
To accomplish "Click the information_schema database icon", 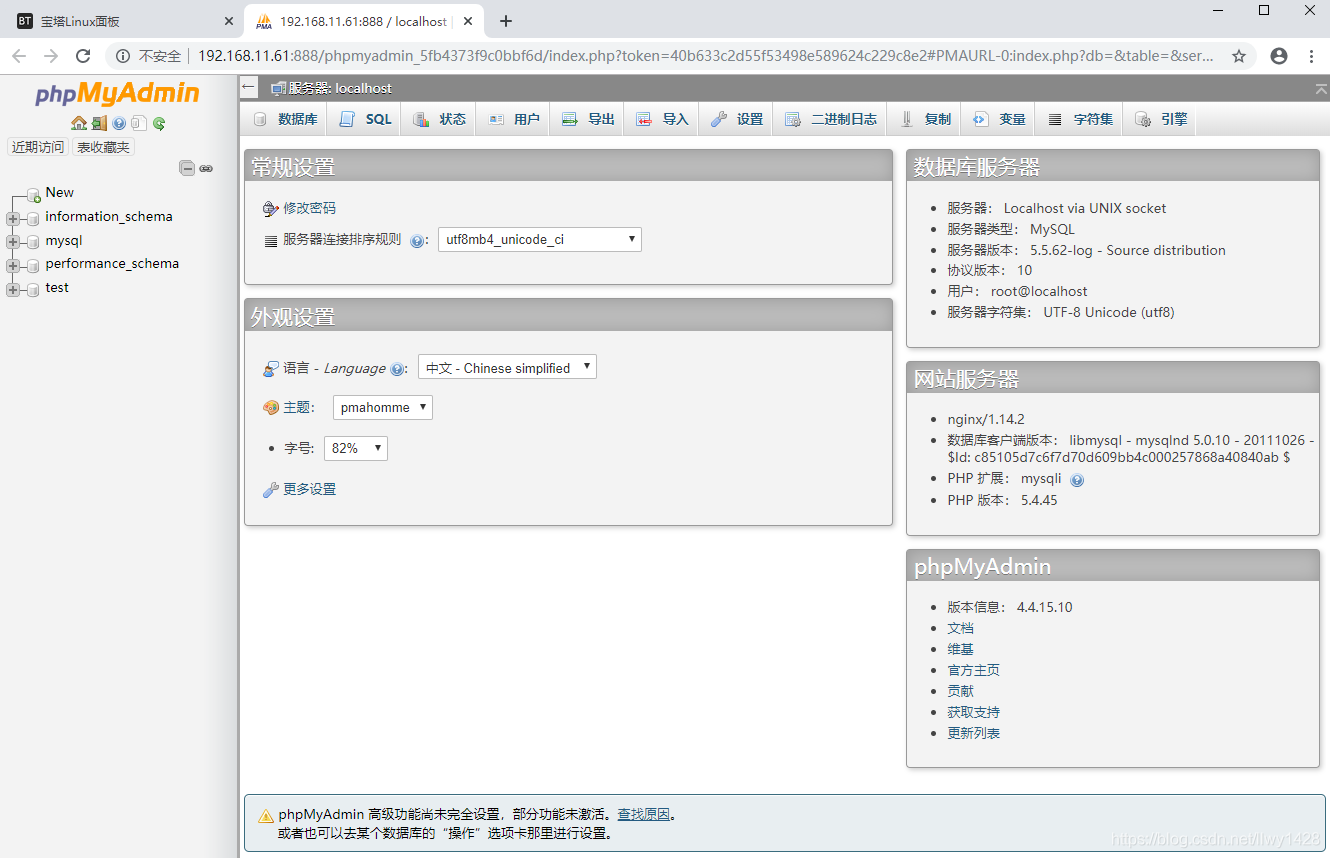I will [x=34, y=217].
